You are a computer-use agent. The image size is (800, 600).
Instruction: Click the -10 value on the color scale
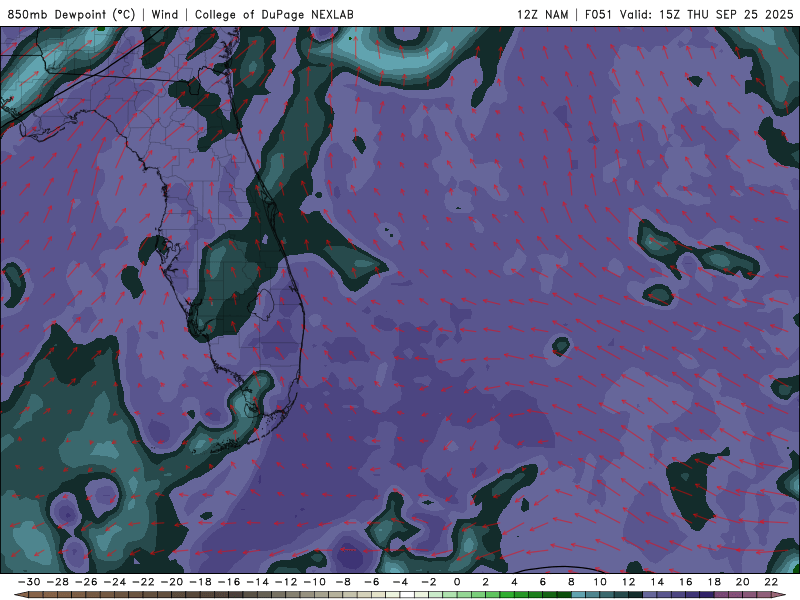click(x=315, y=582)
